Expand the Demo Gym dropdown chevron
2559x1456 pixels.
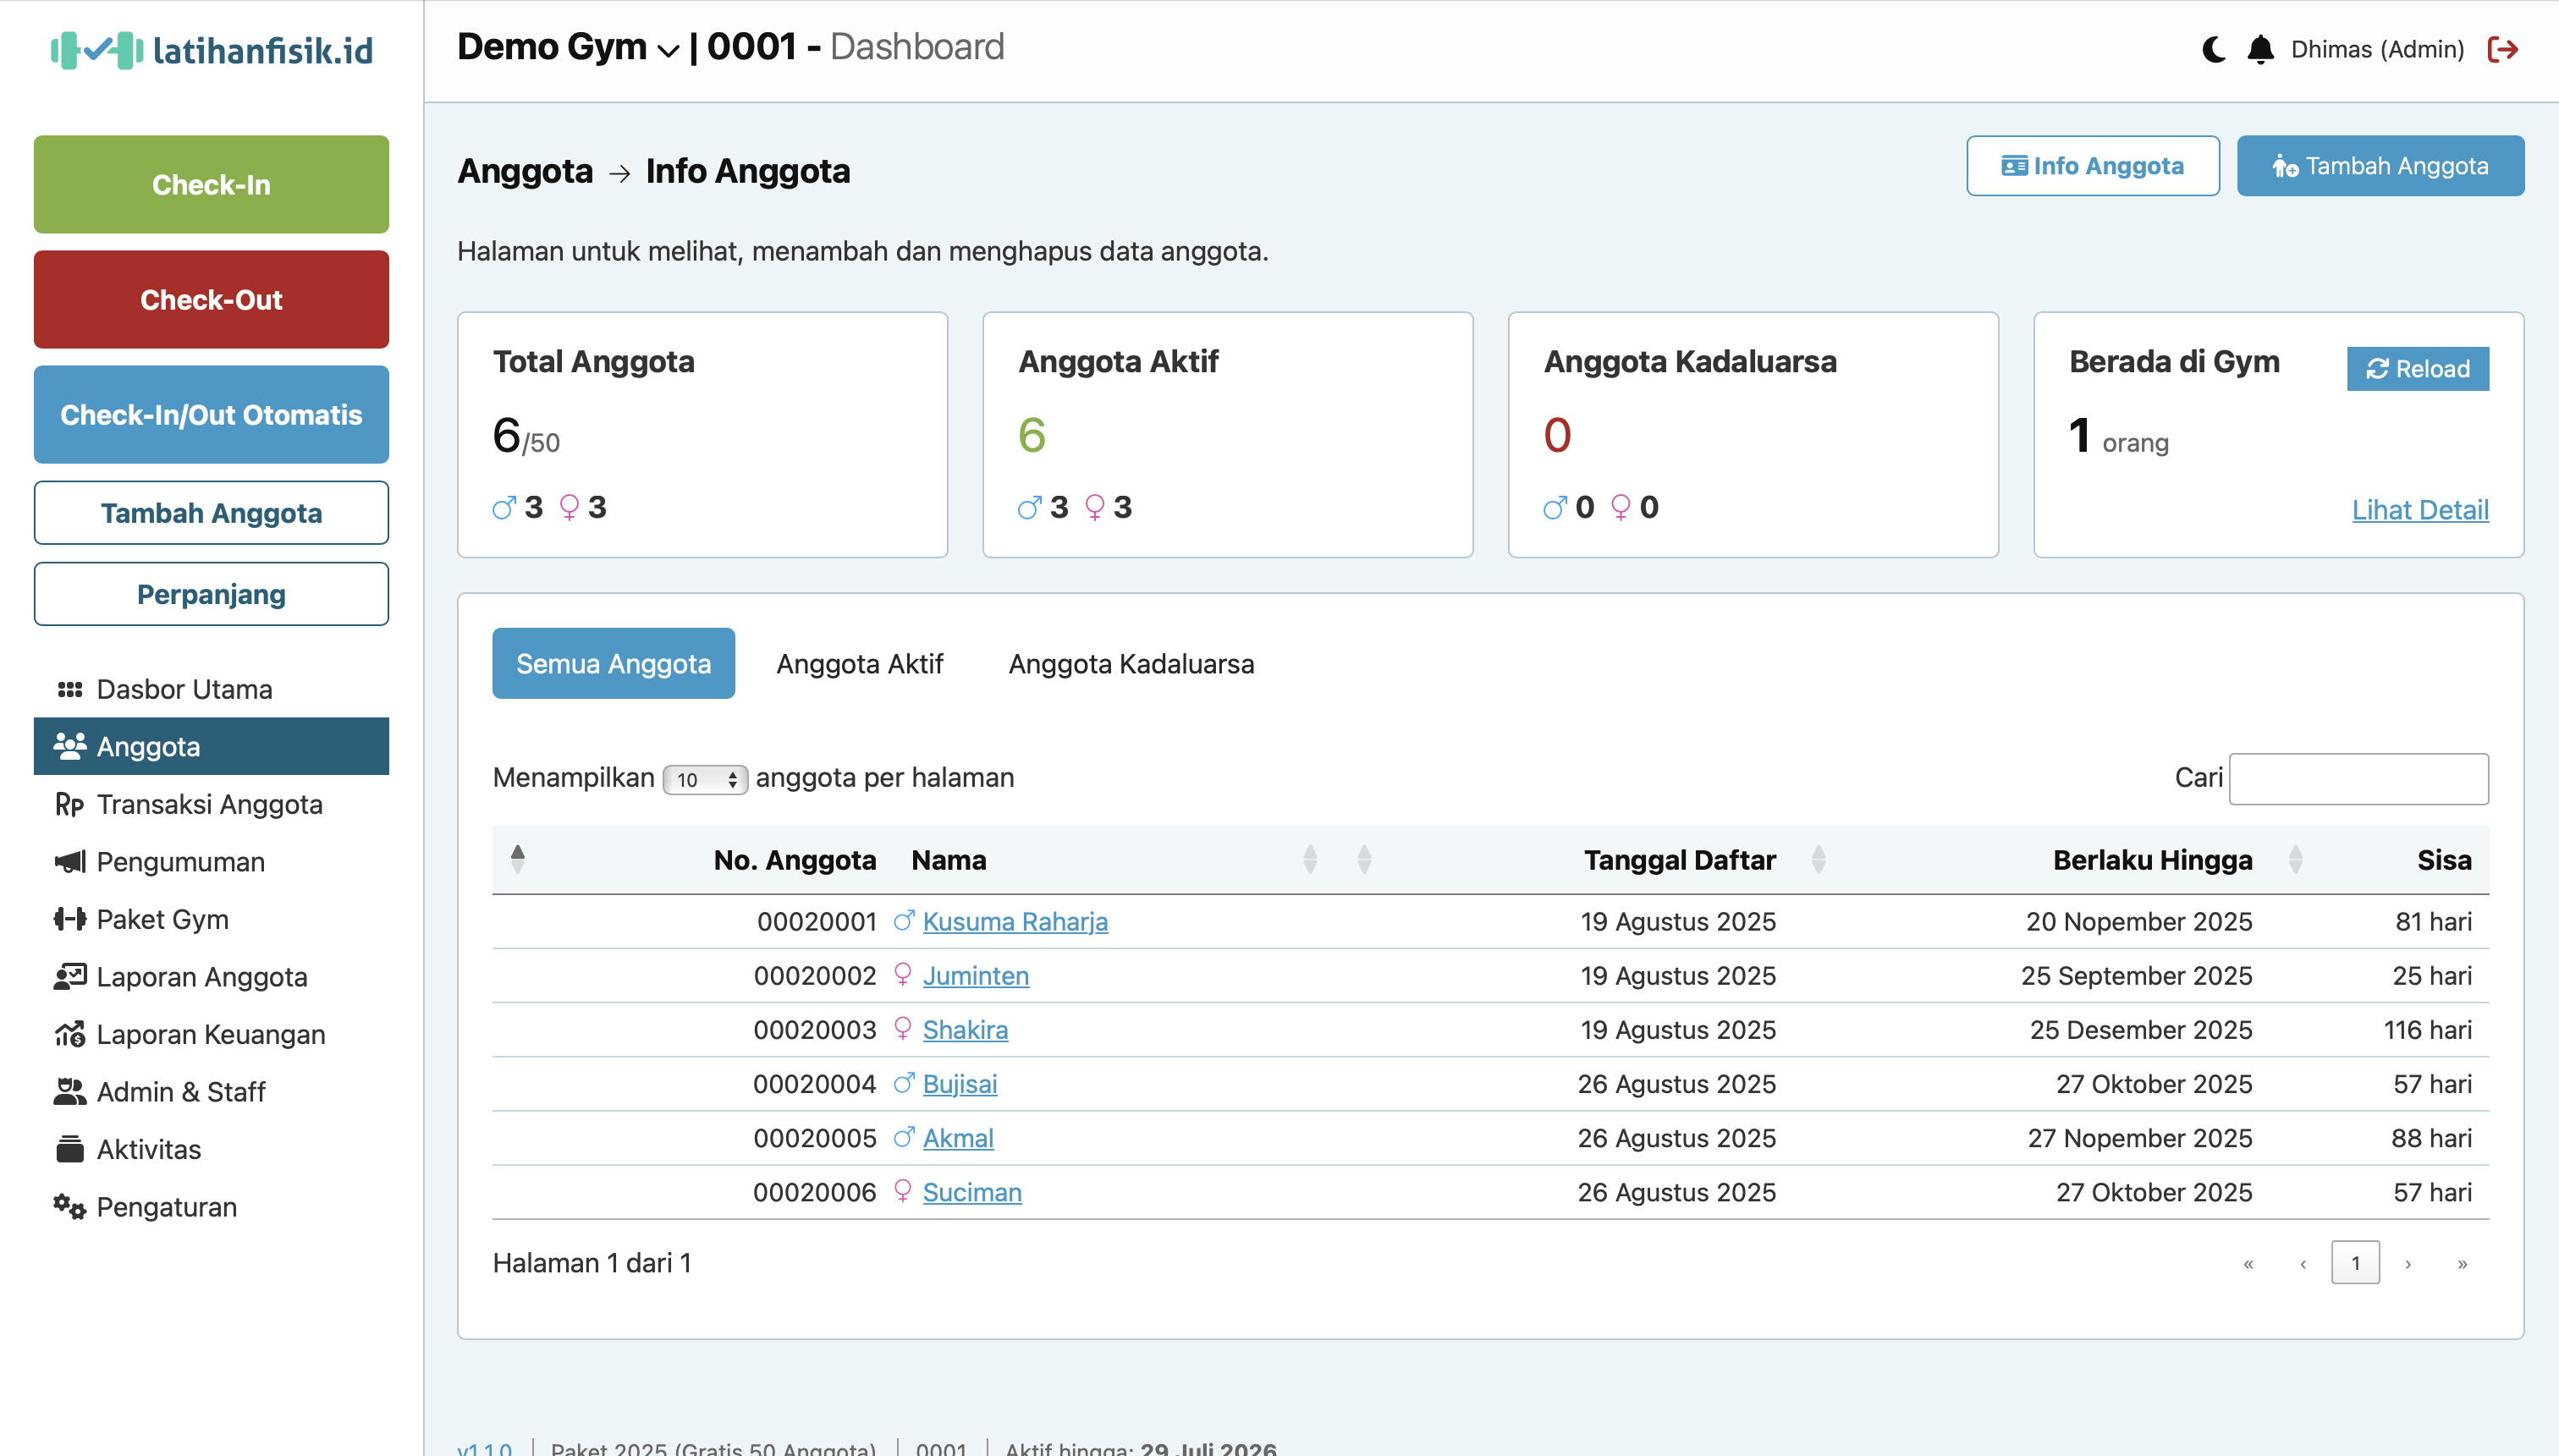pyautogui.click(x=668, y=49)
